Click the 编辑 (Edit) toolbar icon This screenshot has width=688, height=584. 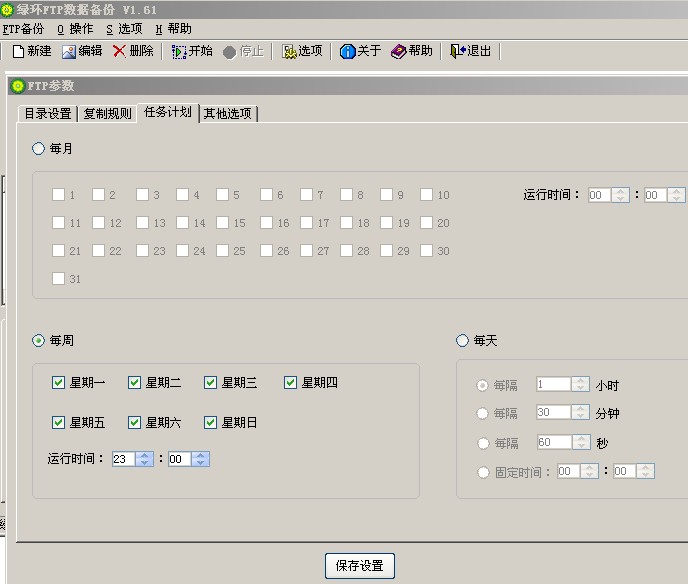pos(69,51)
